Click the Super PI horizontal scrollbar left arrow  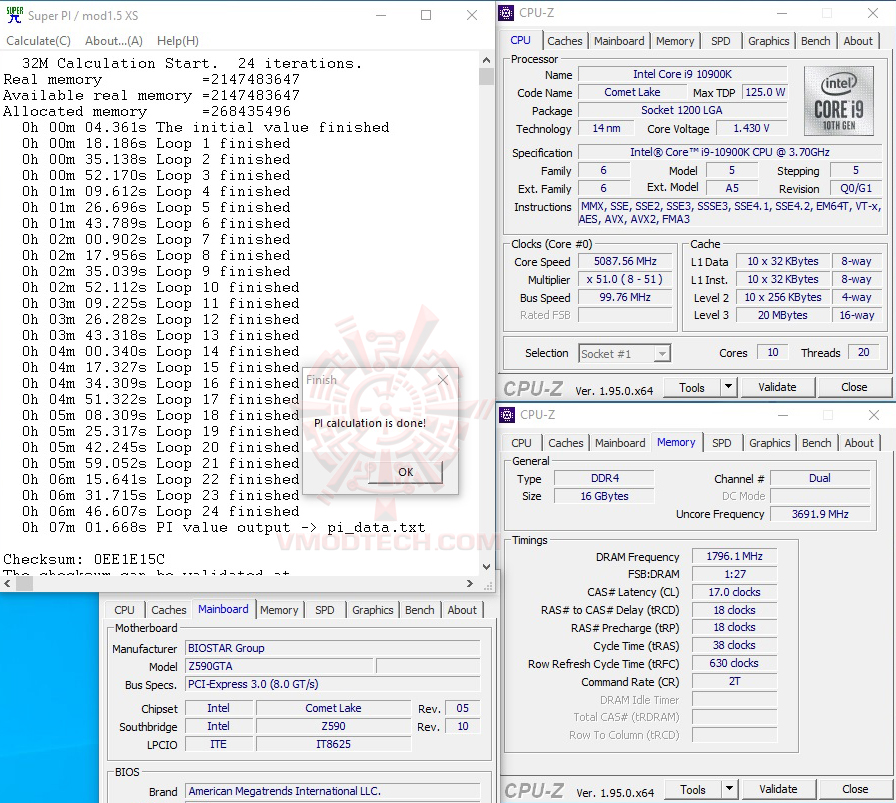tap(7, 584)
